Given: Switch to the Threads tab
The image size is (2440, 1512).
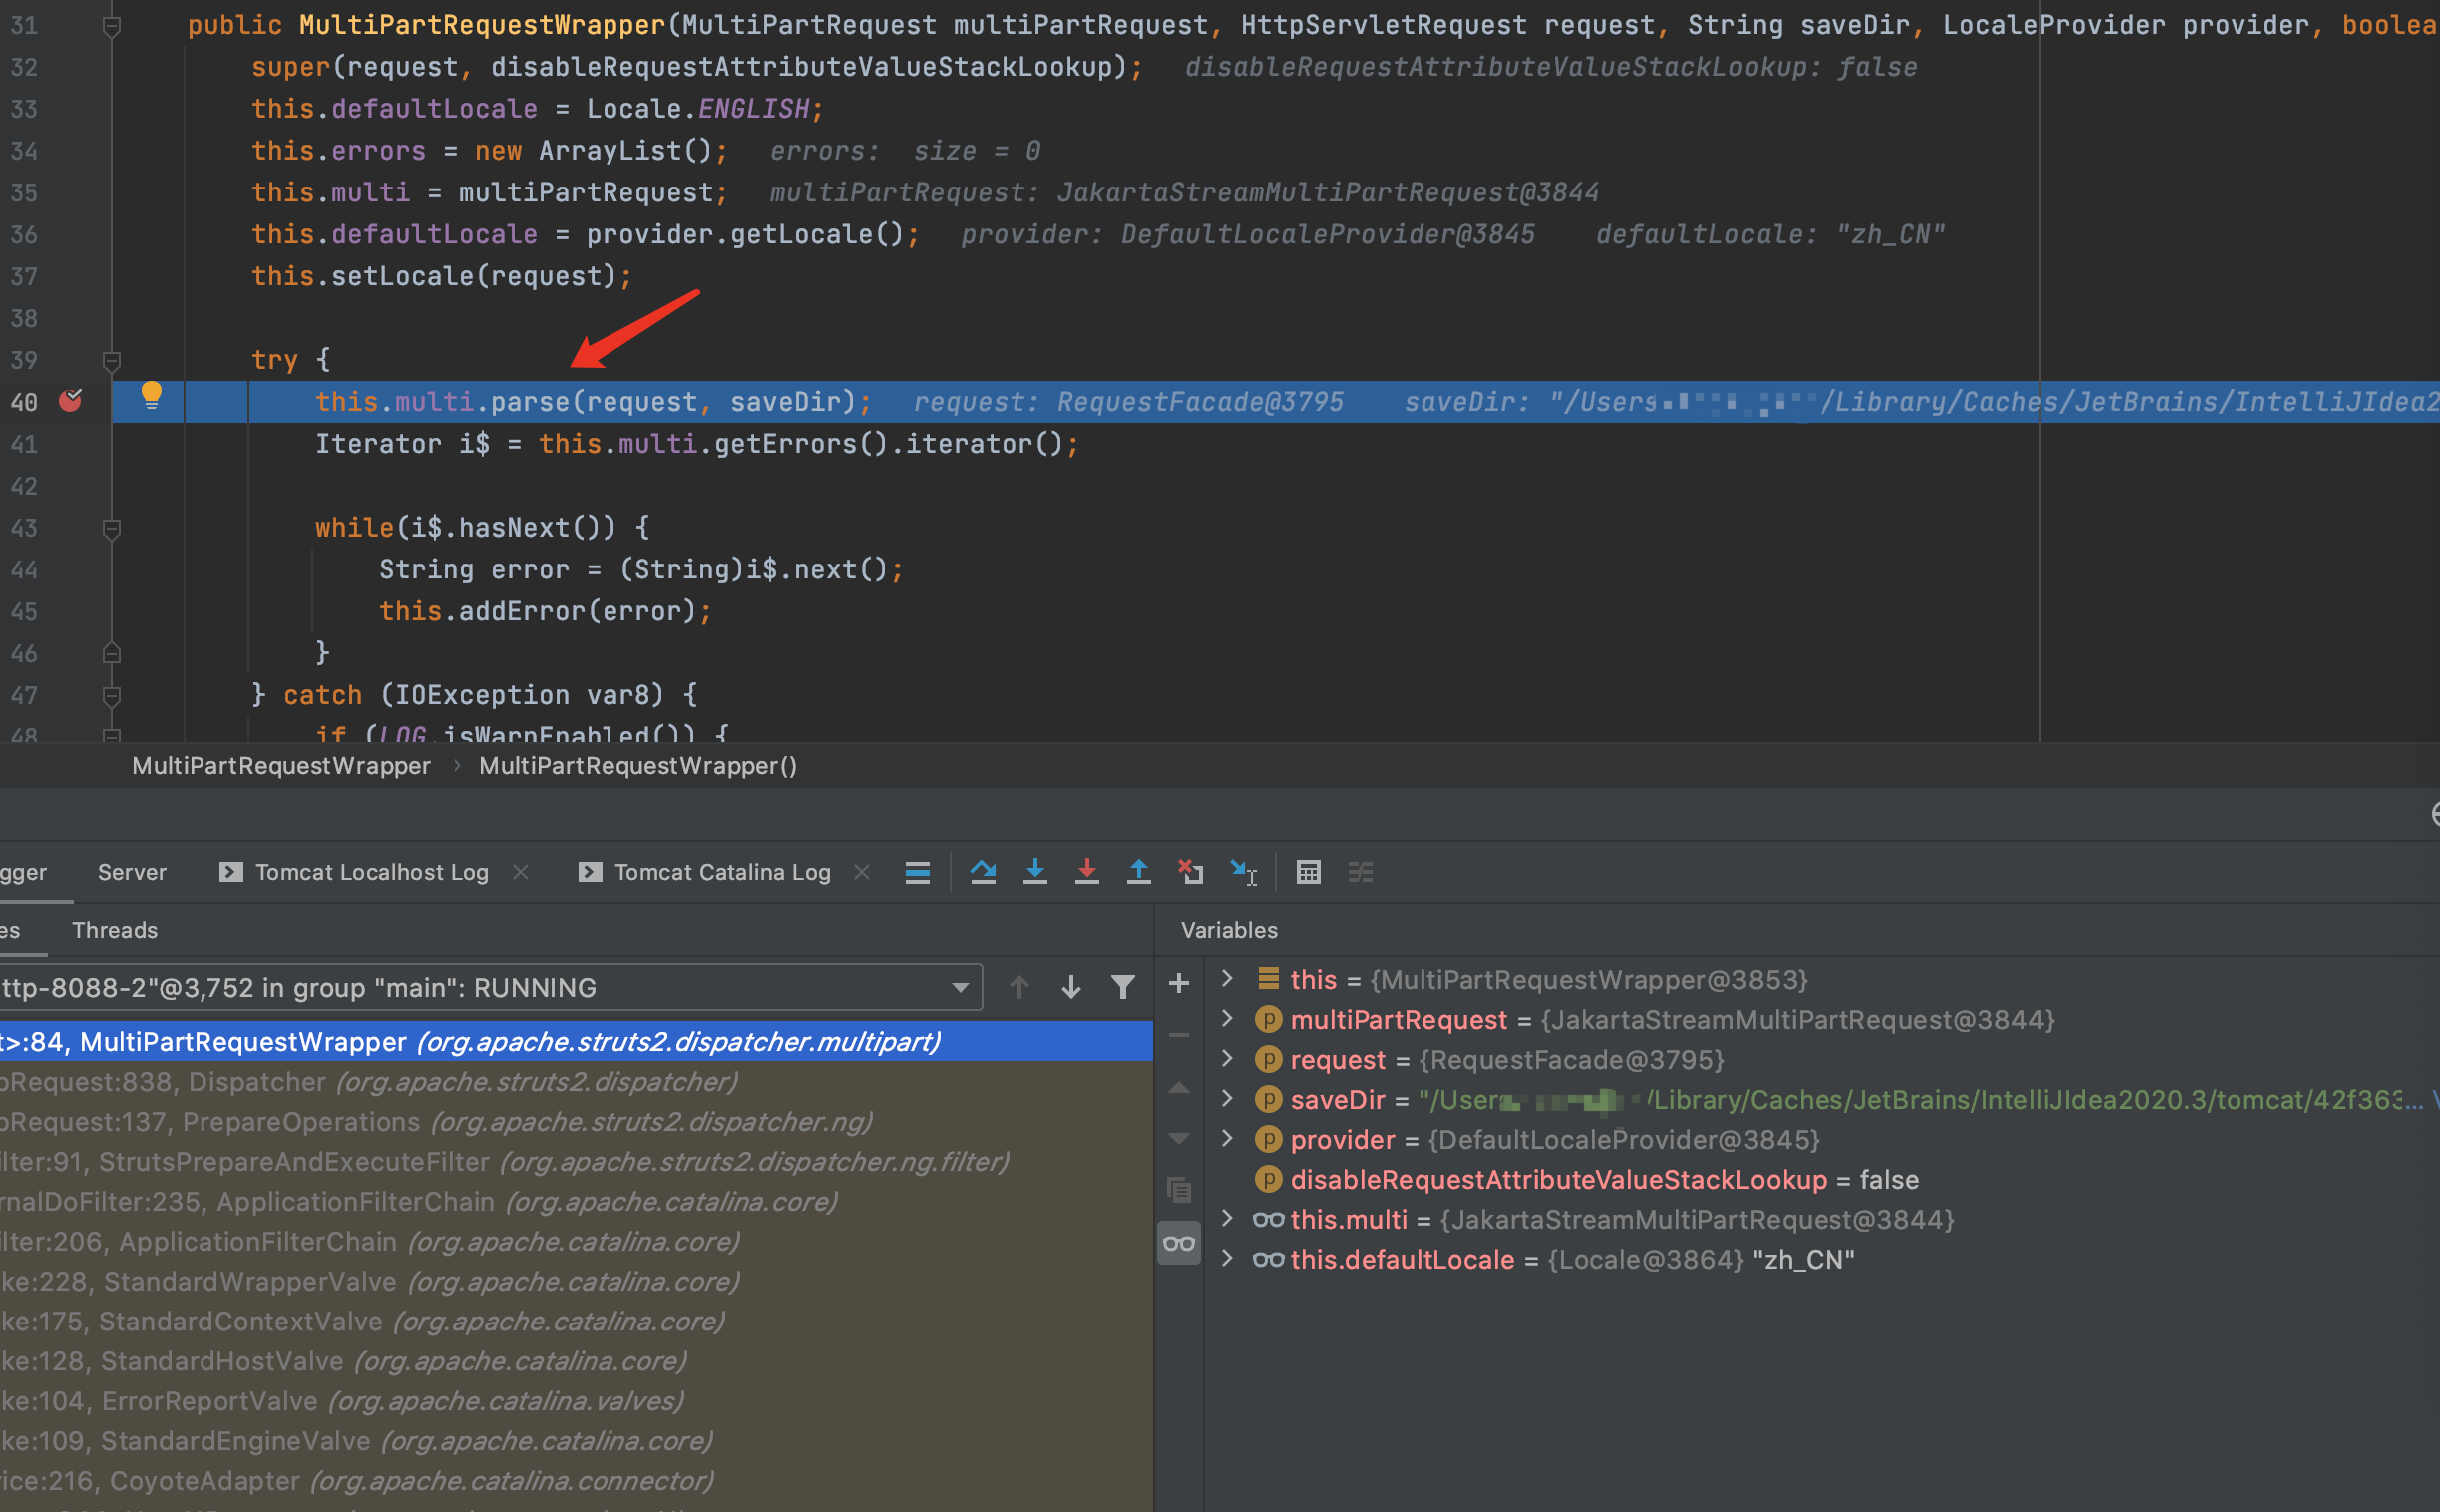Looking at the screenshot, I should coord(115,930).
